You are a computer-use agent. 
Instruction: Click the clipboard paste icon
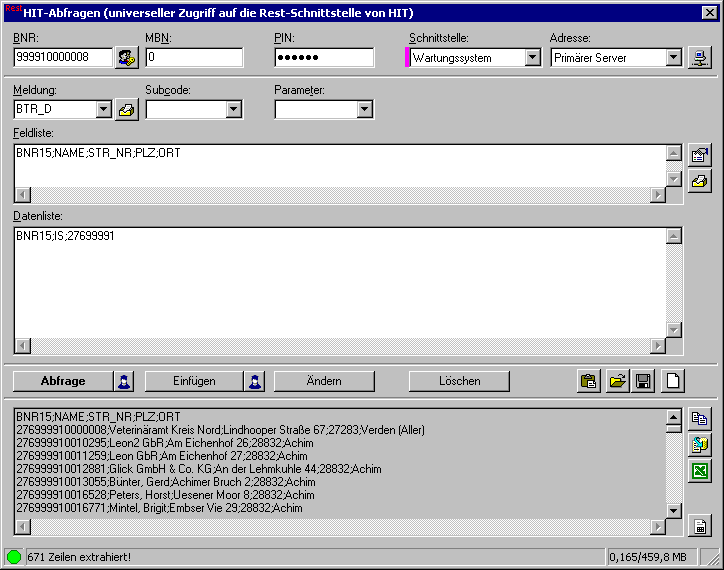589,381
